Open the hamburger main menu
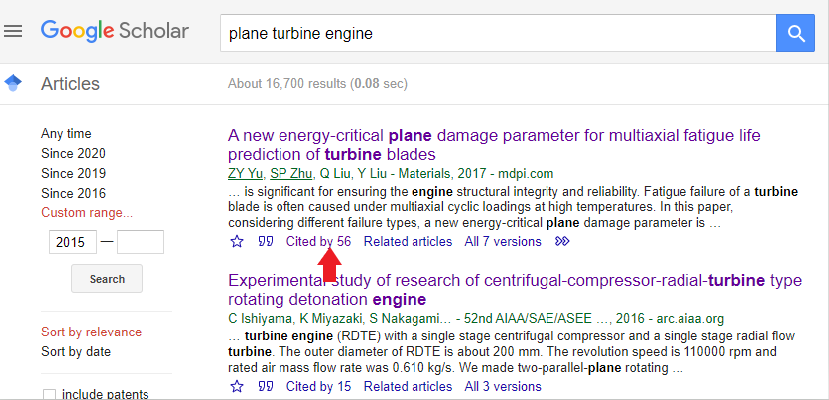This screenshot has height=400, width=829. pyautogui.click(x=13, y=31)
